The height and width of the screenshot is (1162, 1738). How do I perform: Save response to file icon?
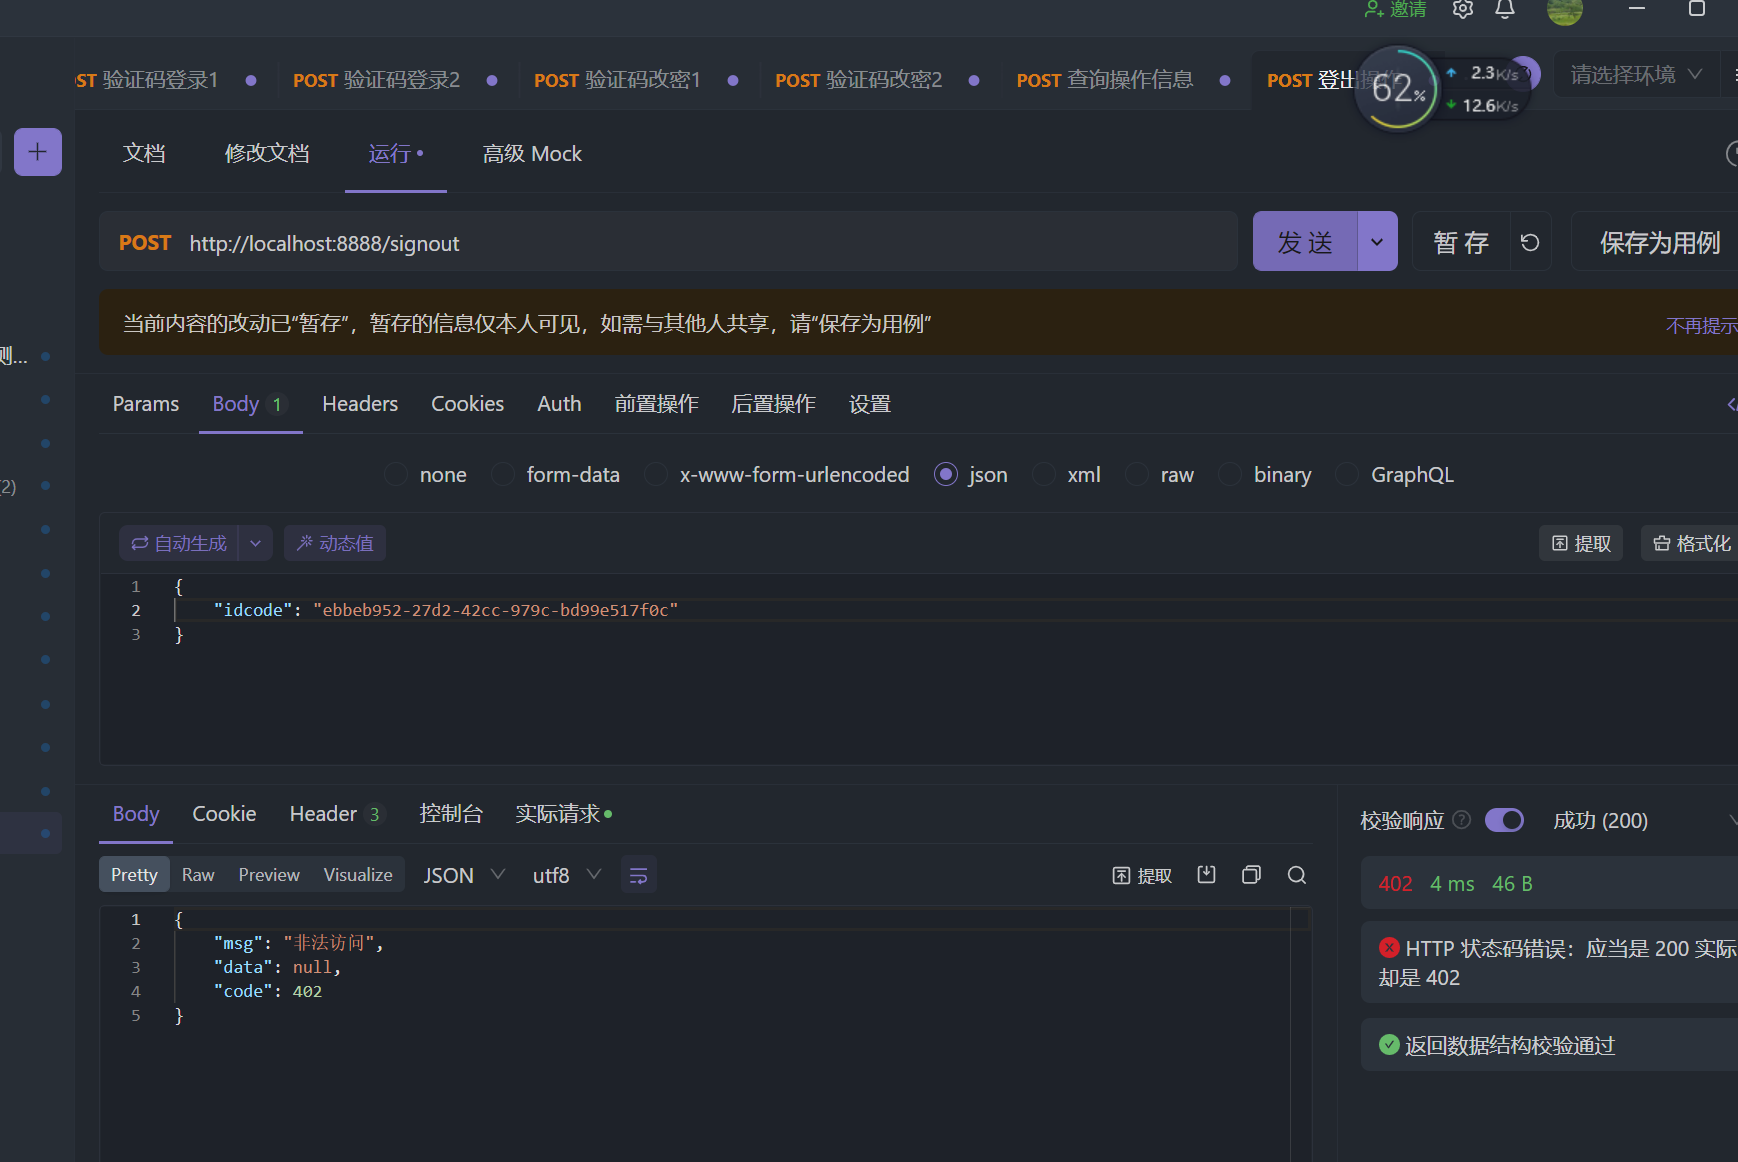click(x=1207, y=875)
